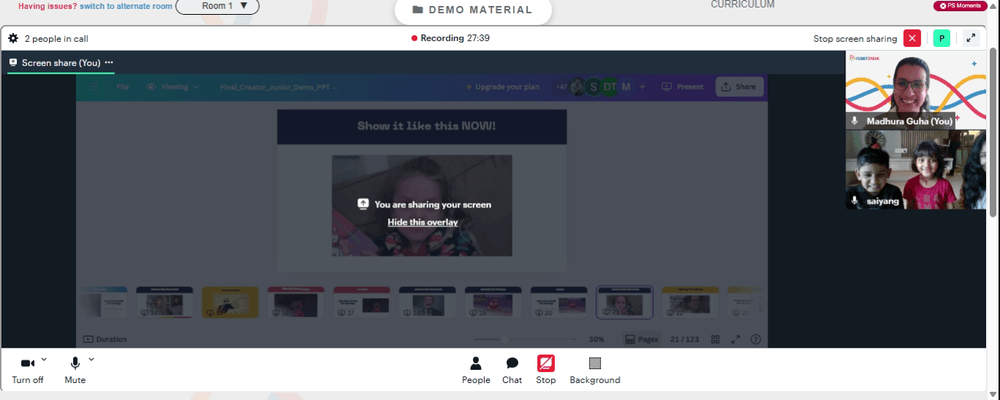The width and height of the screenshot is (1000, 400).
Task: Click the DT collaborator avatar
Action: (x=610, y=87)
